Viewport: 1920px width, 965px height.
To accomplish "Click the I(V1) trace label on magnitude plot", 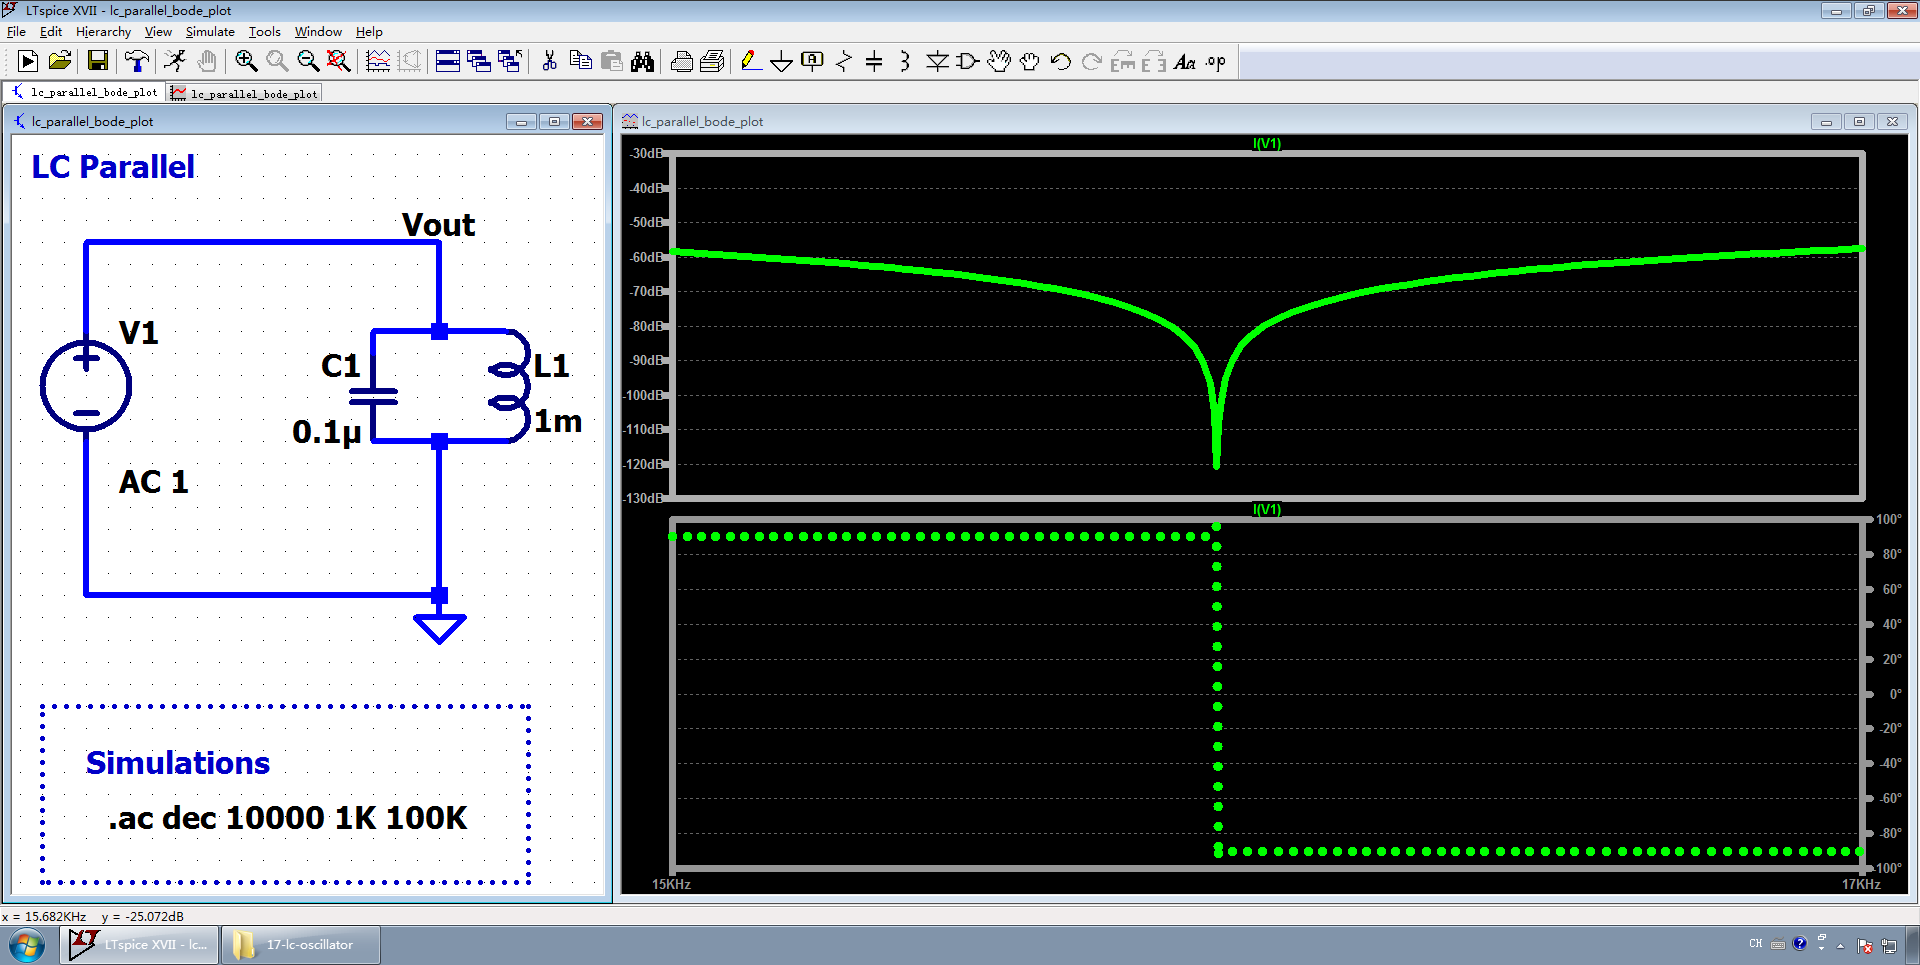I will (1266, 144).
